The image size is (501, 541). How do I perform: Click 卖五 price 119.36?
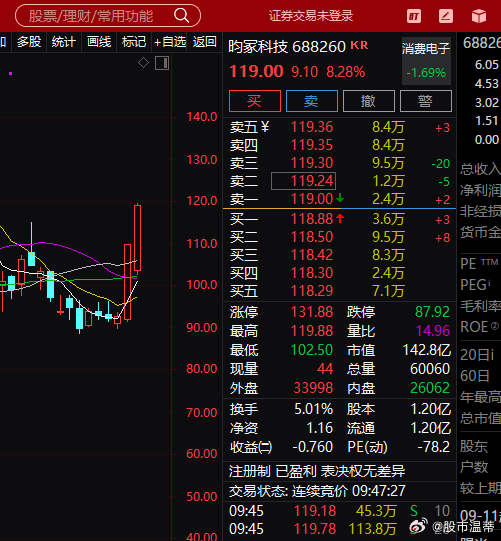(312, 127)
